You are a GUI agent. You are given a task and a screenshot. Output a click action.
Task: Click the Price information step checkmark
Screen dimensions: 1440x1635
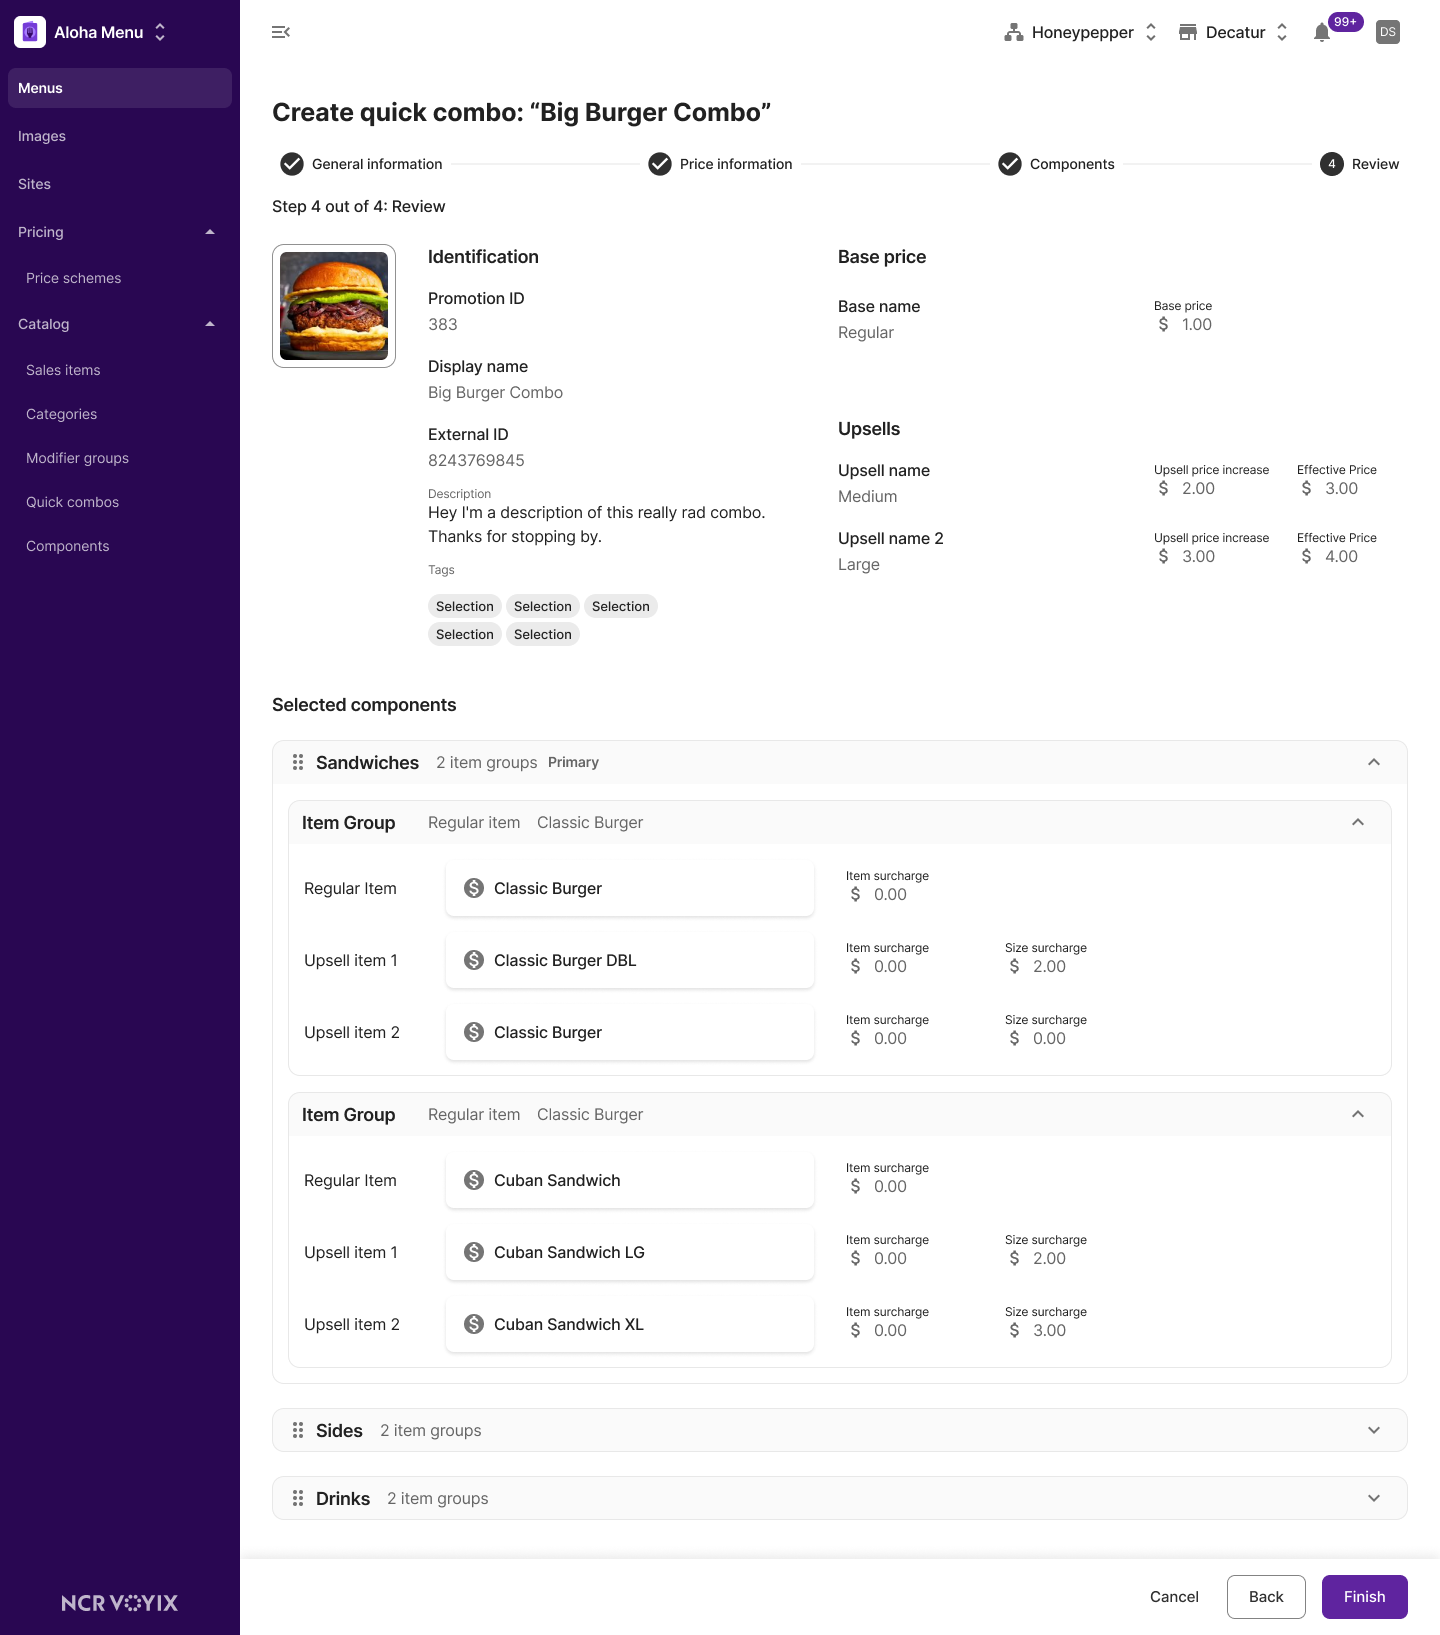coord(660,164)
